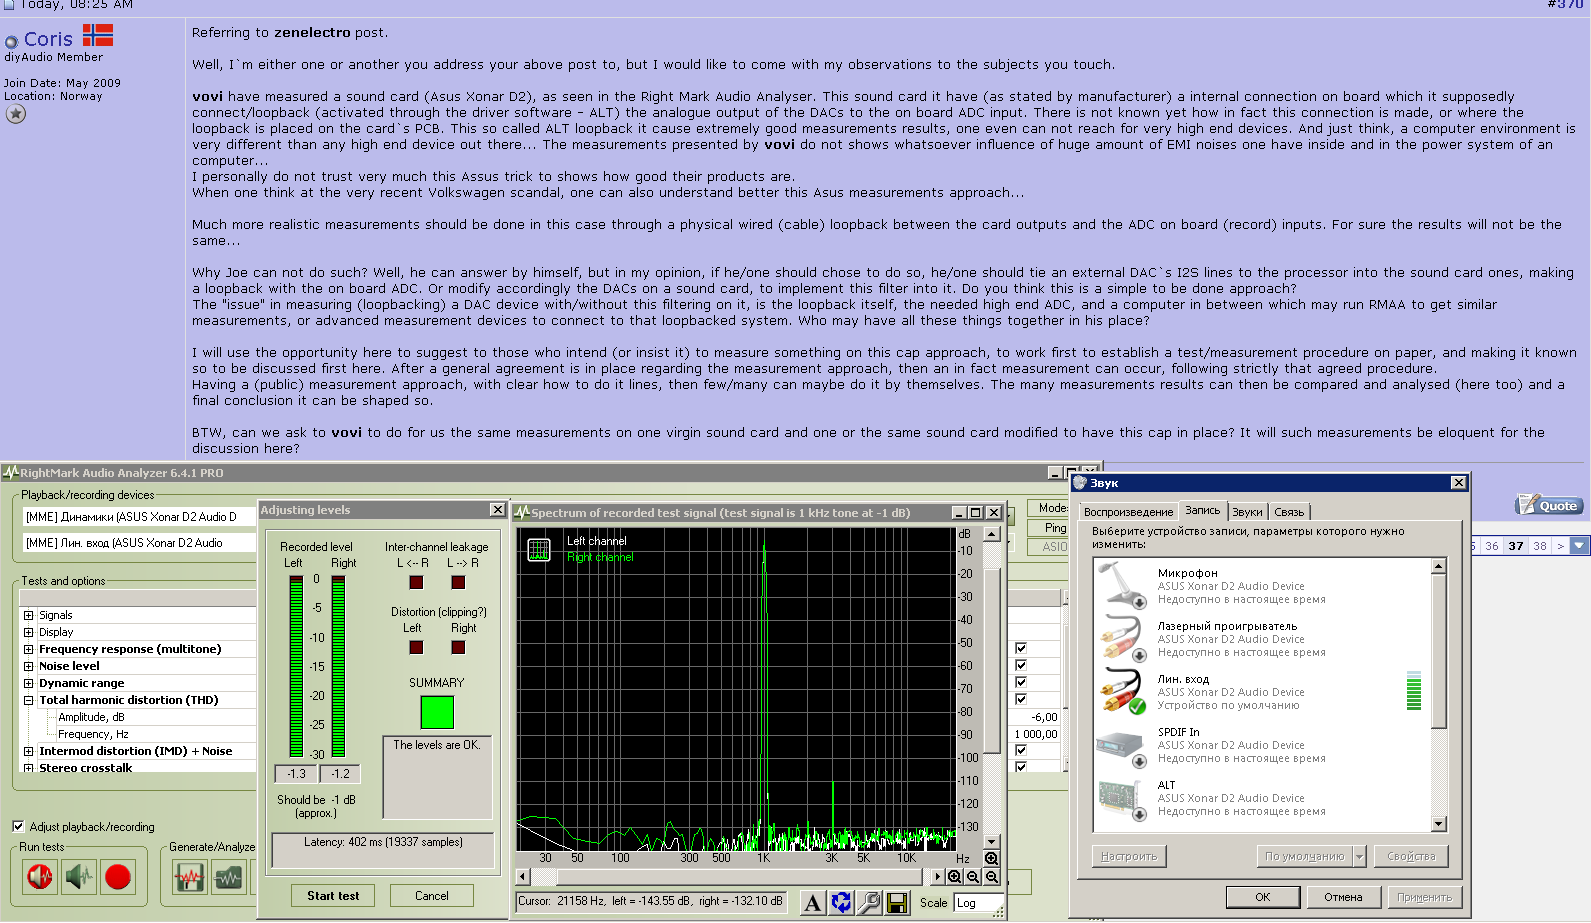Expand the Noise level node

(x=29, y=666)
